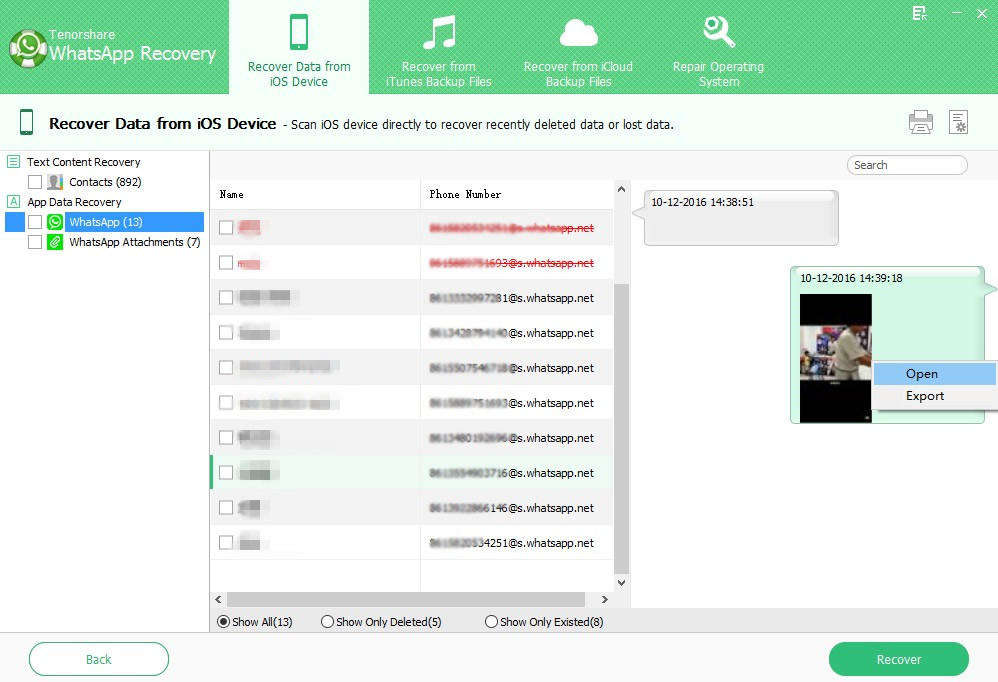
Task: Click phone number ending 4251@s.whatsapp.net in black
Action: (x=512, y=543)
